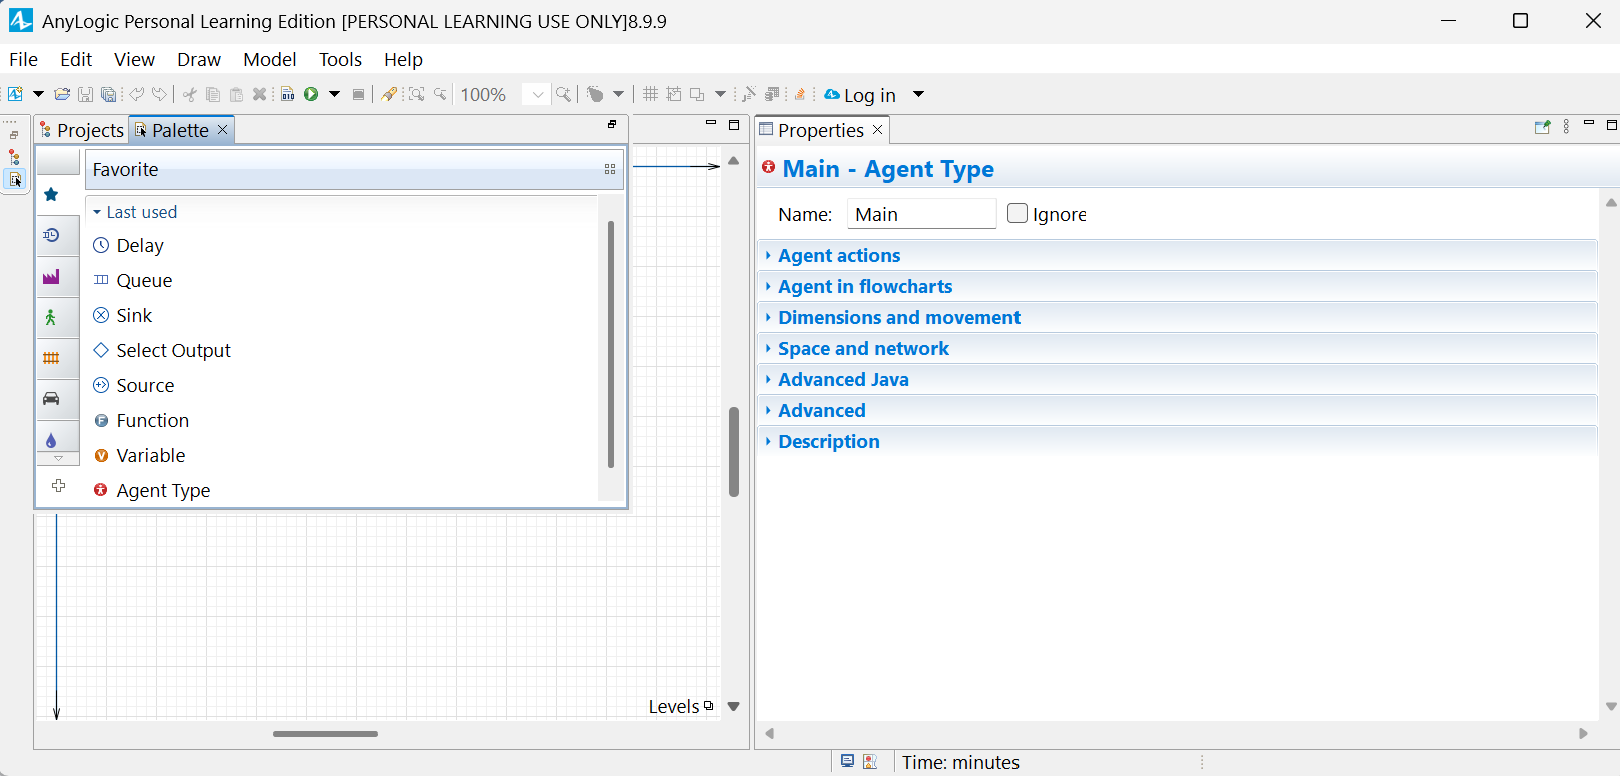
Task: Click in the Name input field
Action: point(921,214)
